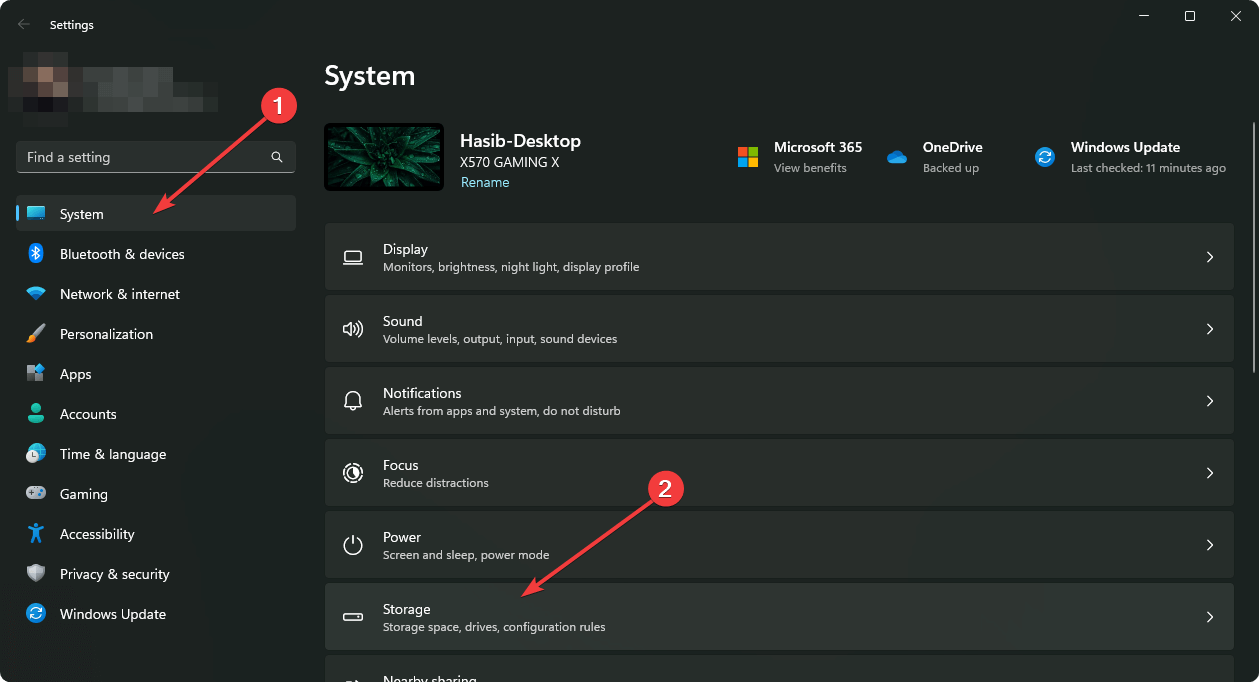Click the search magnifier icon
Viewport: 1259px width, 682px height.
pyautogui.click(x=277, y=157)
